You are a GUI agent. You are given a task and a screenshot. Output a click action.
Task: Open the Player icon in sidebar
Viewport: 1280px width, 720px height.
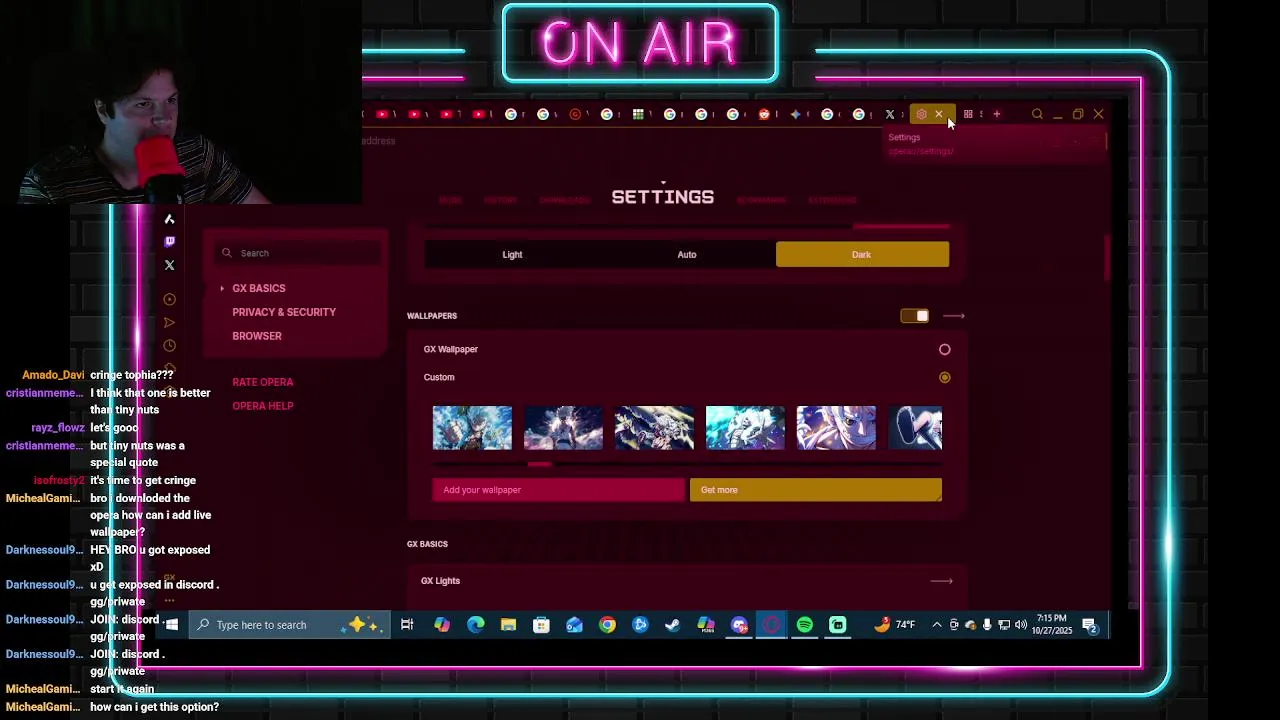point(169,299)
